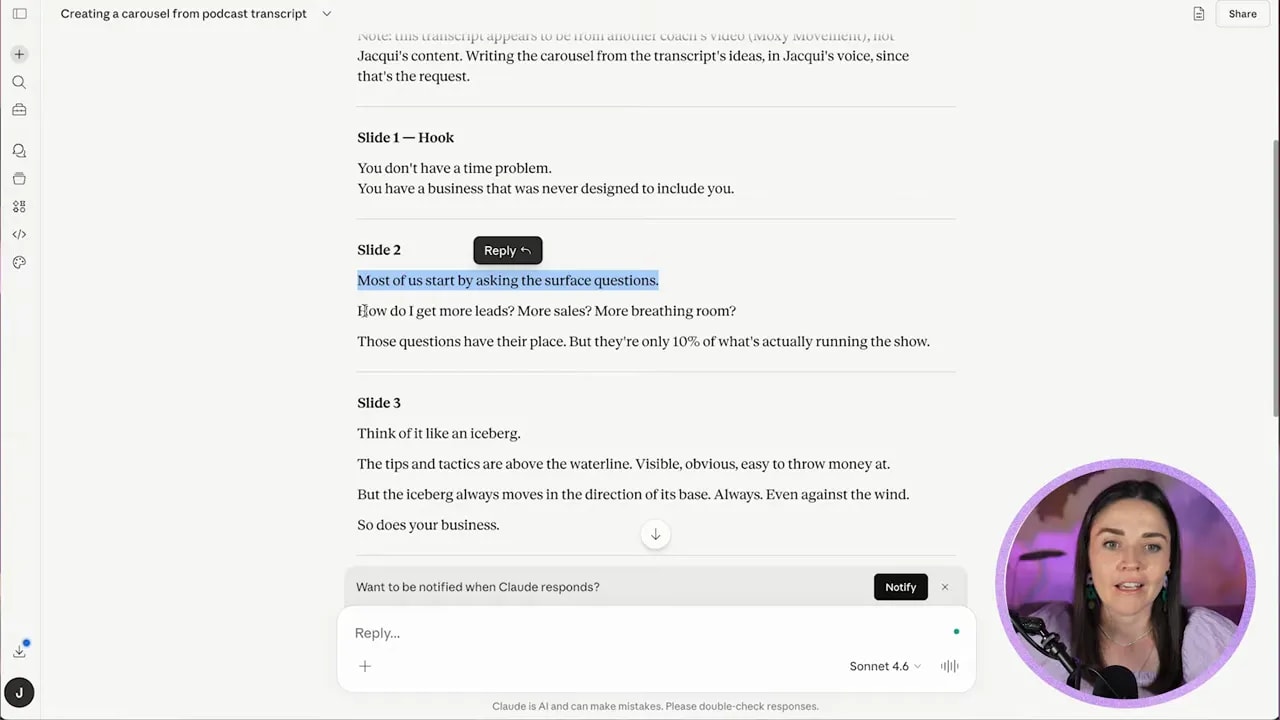Open the stacked box icon in sidebar
Viewport: 1280px width, 720px height.
tap(19, 178)
